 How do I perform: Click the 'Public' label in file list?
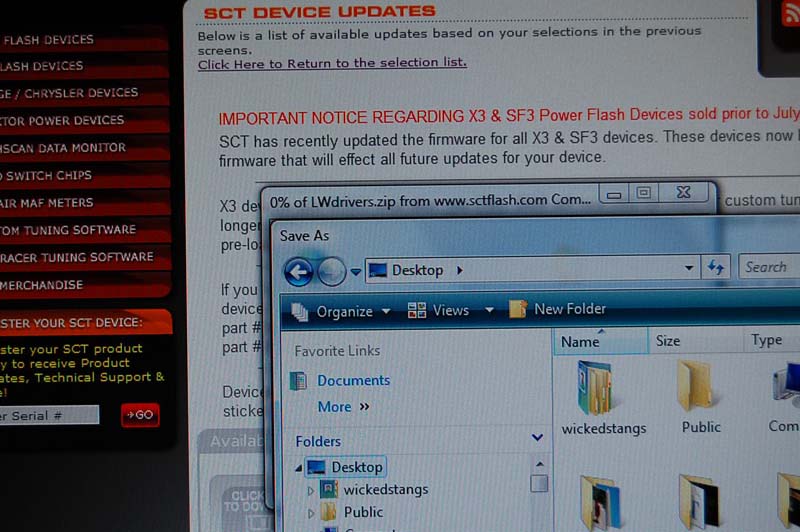coord(701,427)
